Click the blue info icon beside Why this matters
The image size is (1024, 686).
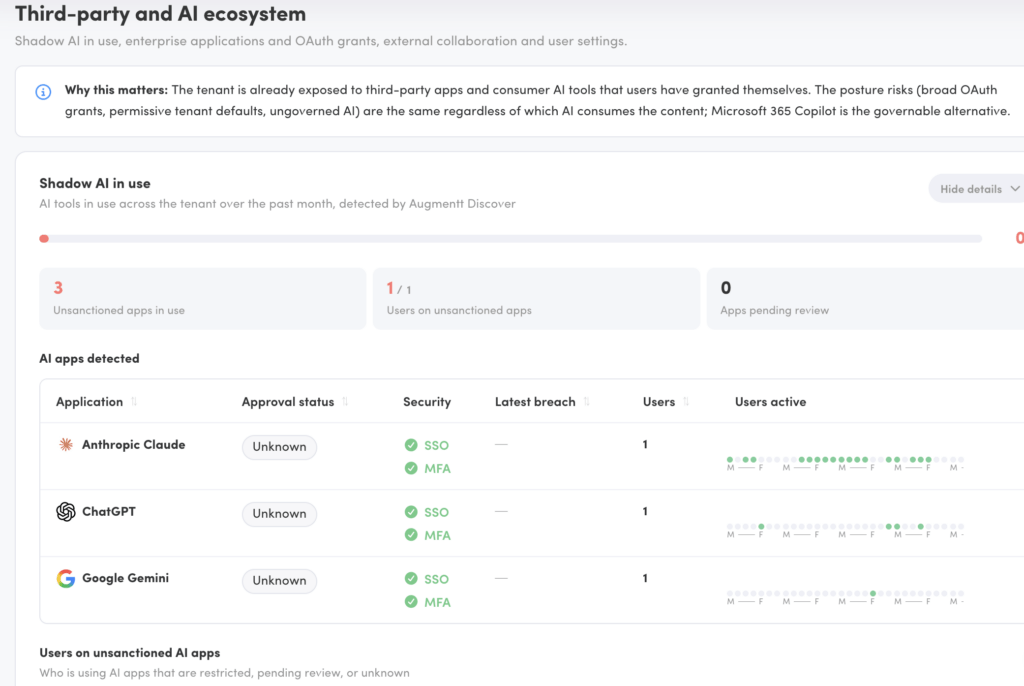pos(43,92)
